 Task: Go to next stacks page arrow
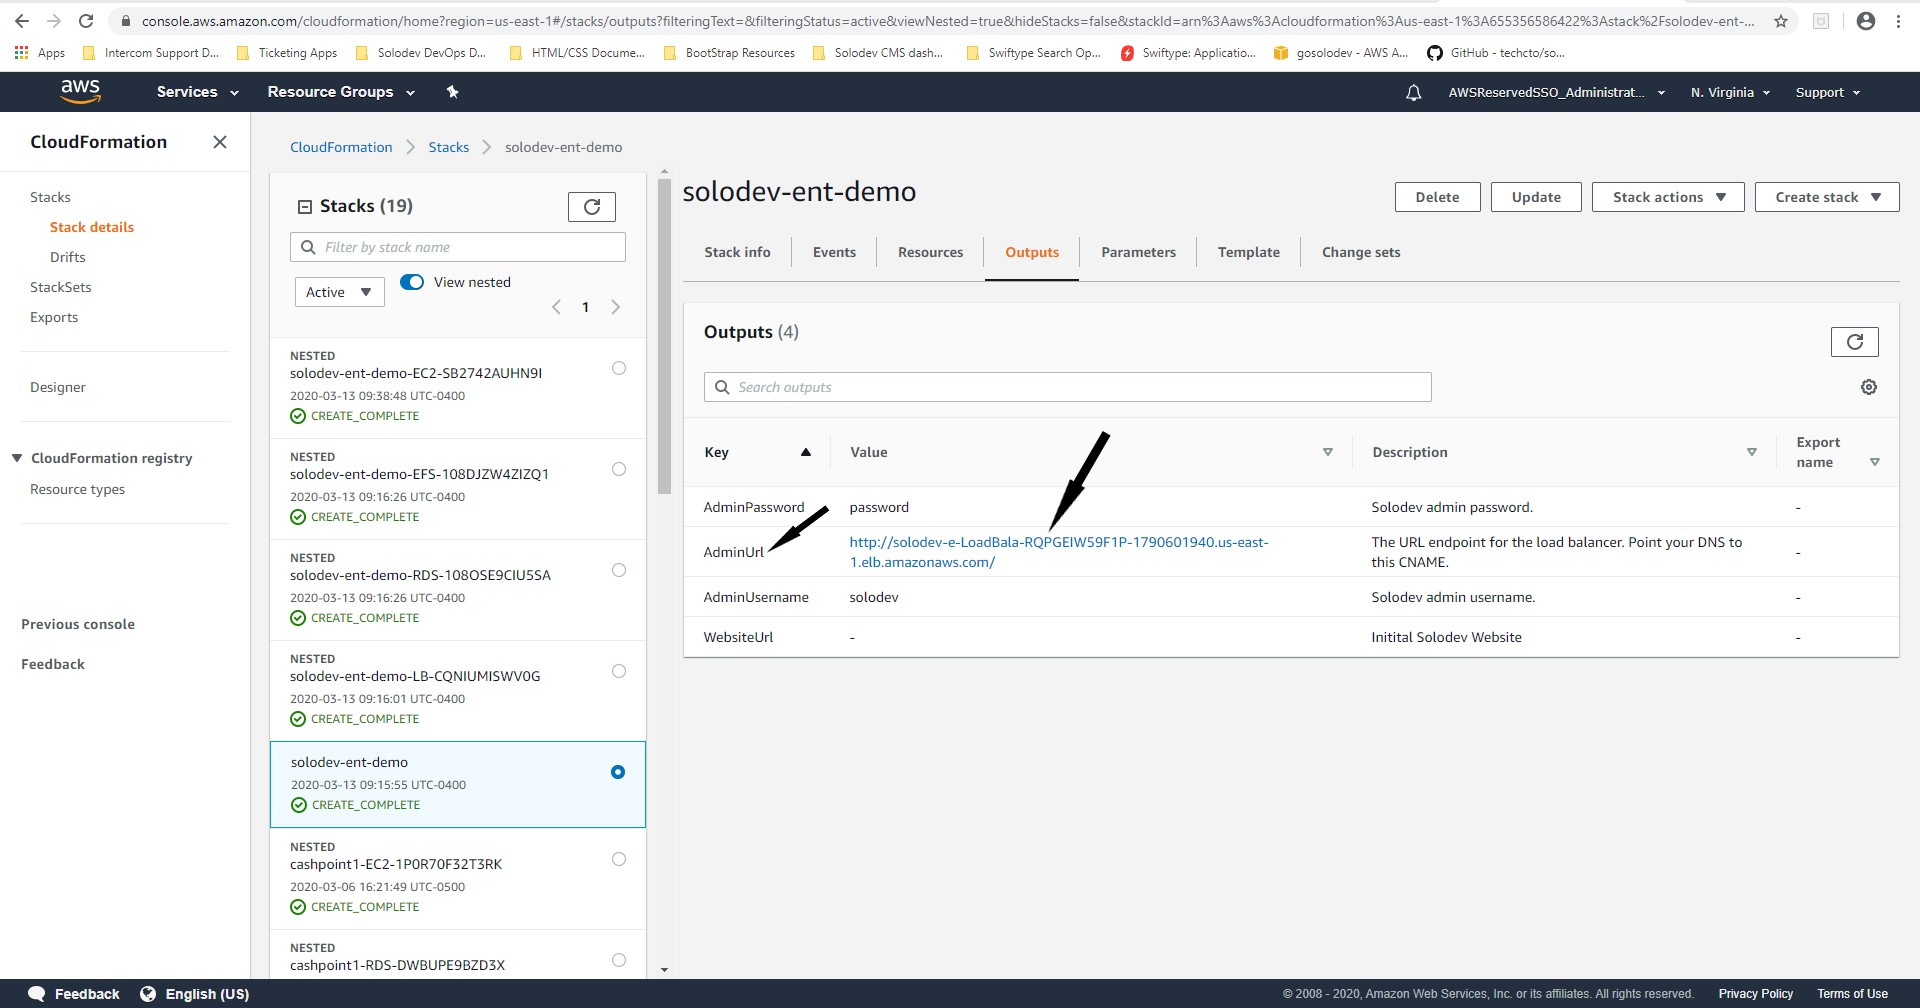616,307
